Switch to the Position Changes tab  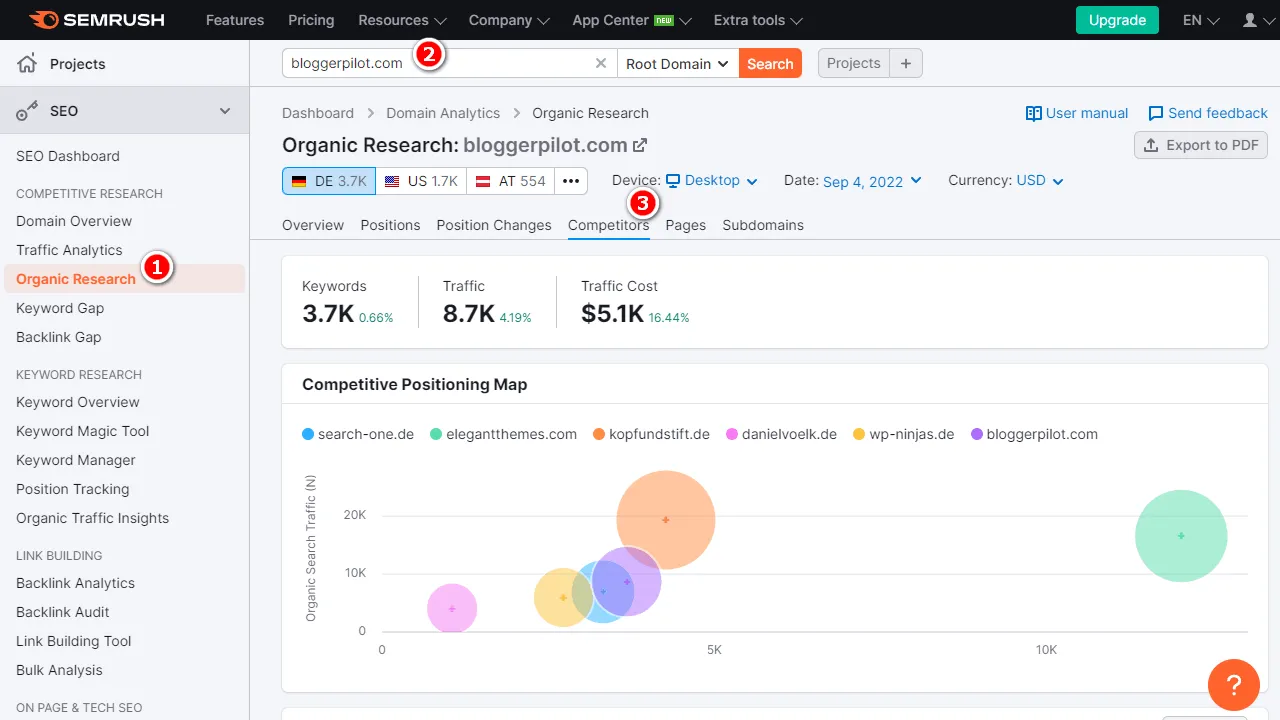(x=494, y=225)
